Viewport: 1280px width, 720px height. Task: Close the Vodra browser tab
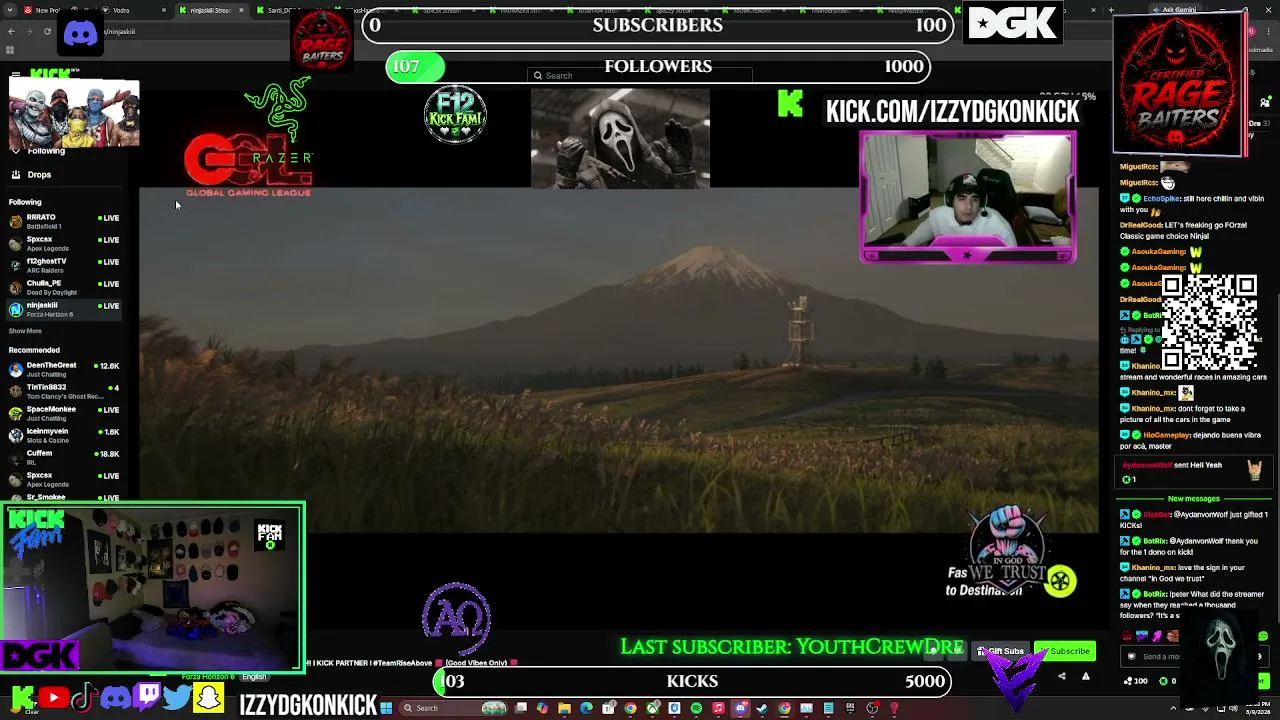coord(163,10)
